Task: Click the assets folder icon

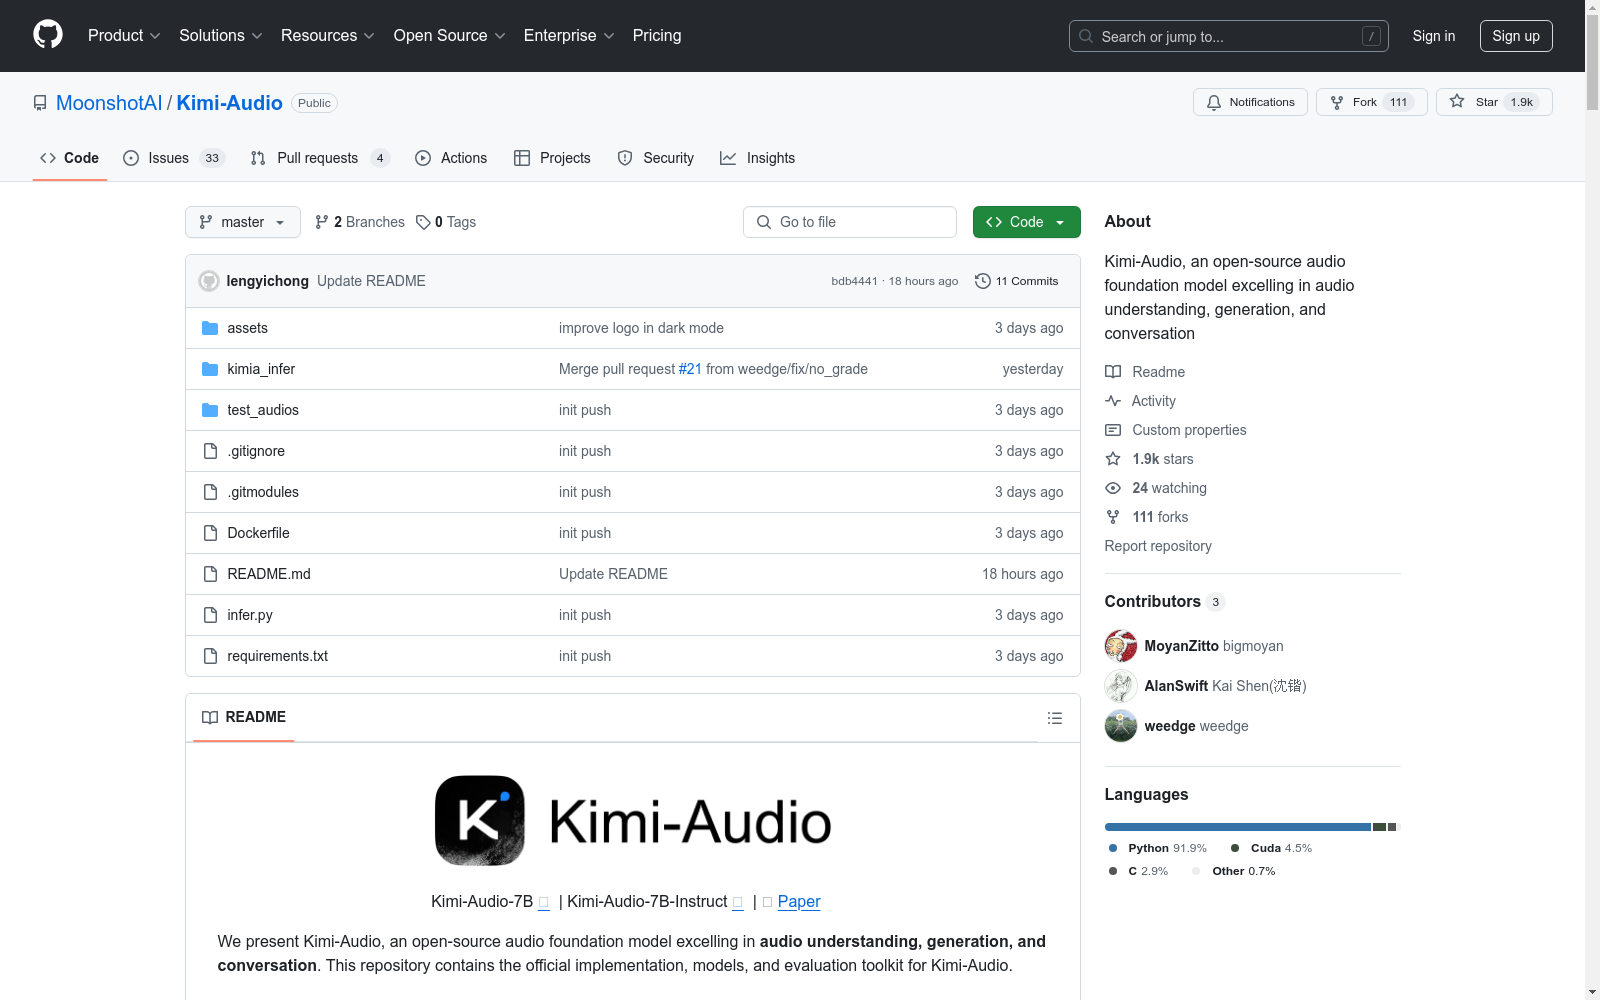Action: click(210, 328)
